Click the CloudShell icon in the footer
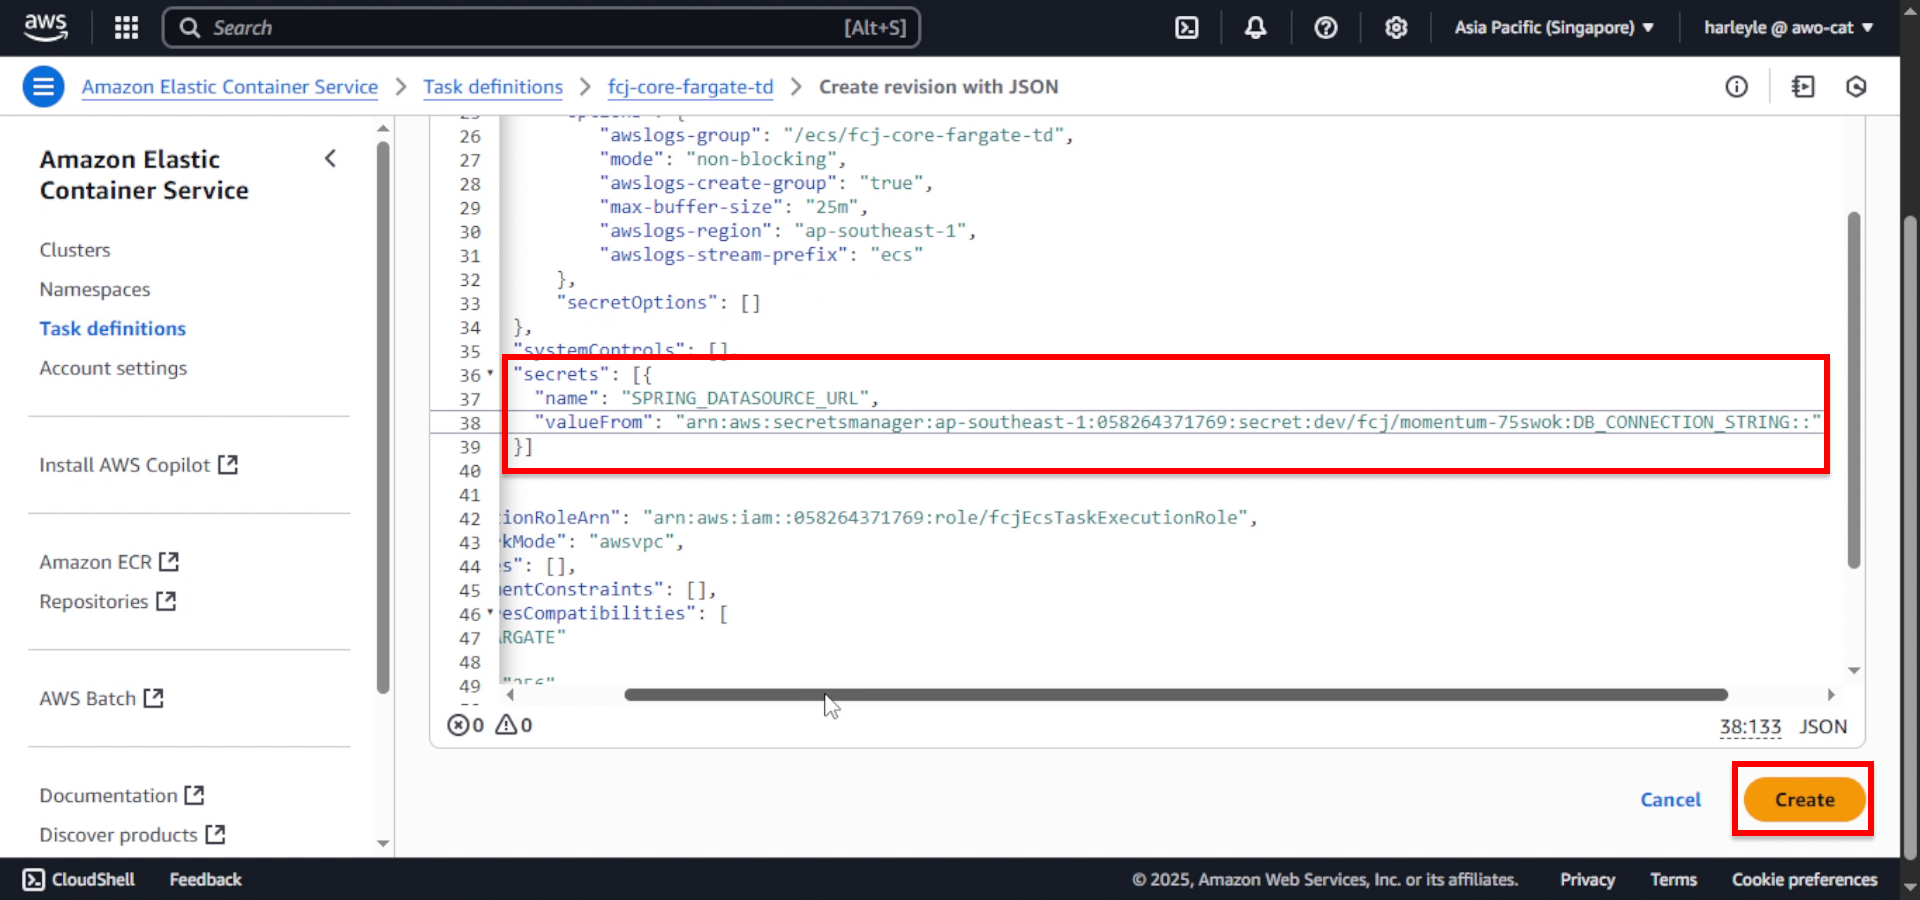The height and width of the screenshot is (900, 1920). pyautogui.click(x=33, y=879)
